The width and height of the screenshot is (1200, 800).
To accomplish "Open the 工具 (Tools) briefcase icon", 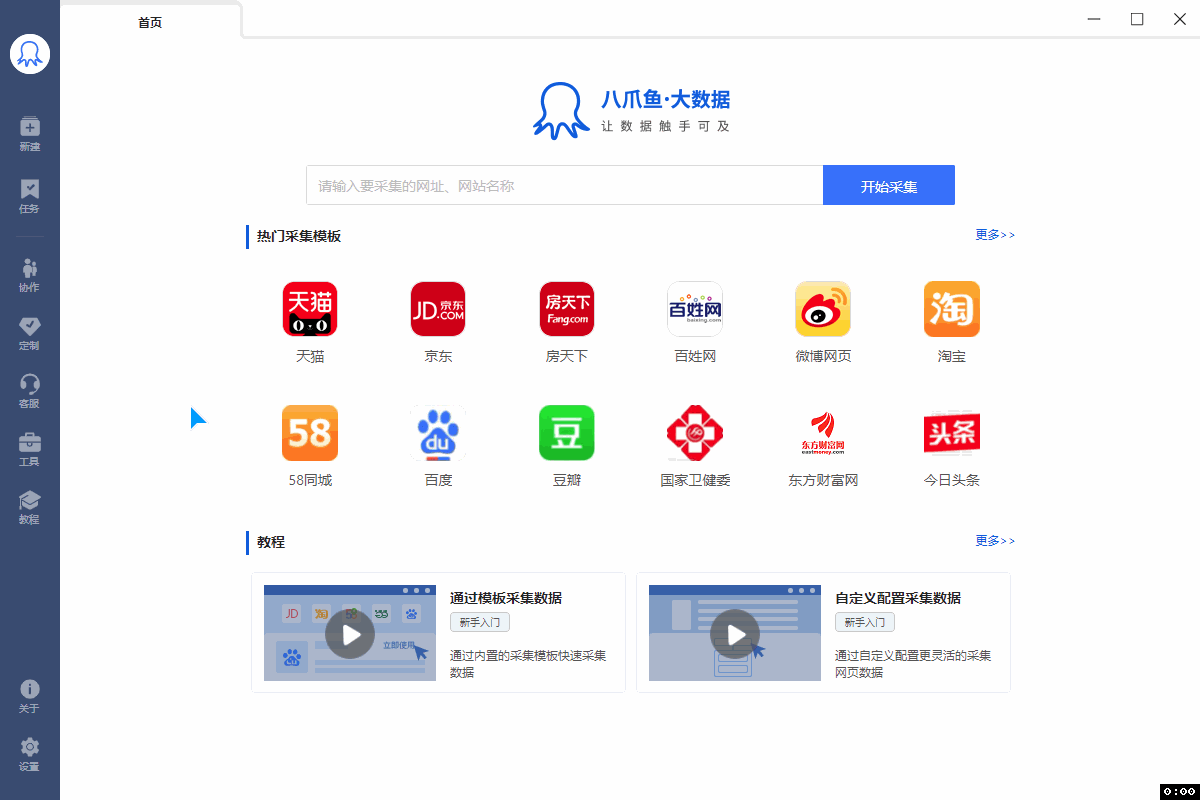I will click(x=30, y=442).
